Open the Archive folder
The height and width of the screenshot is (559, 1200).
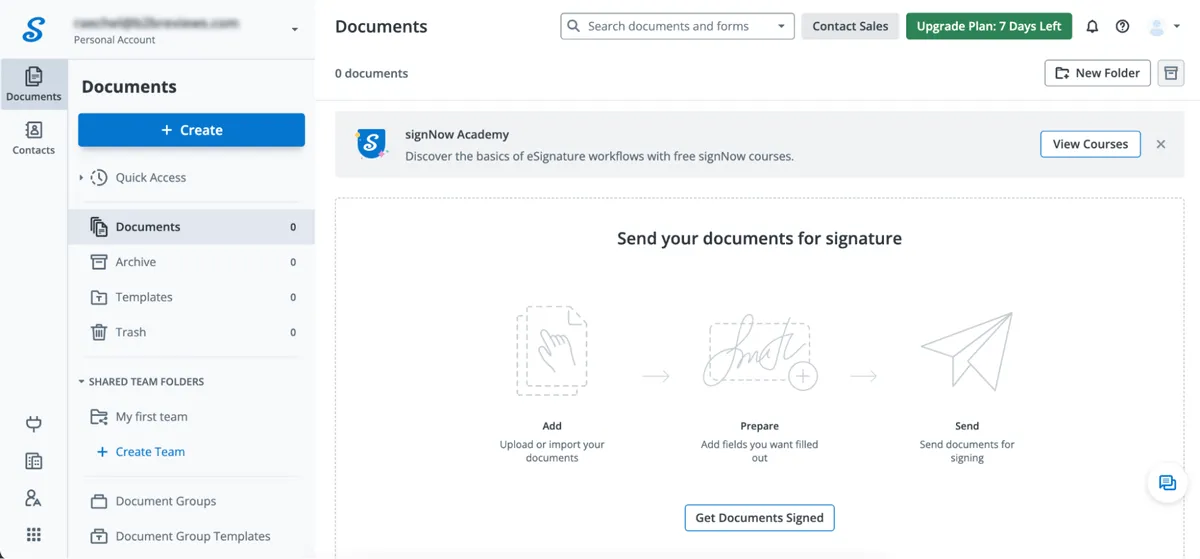[191, 262]
